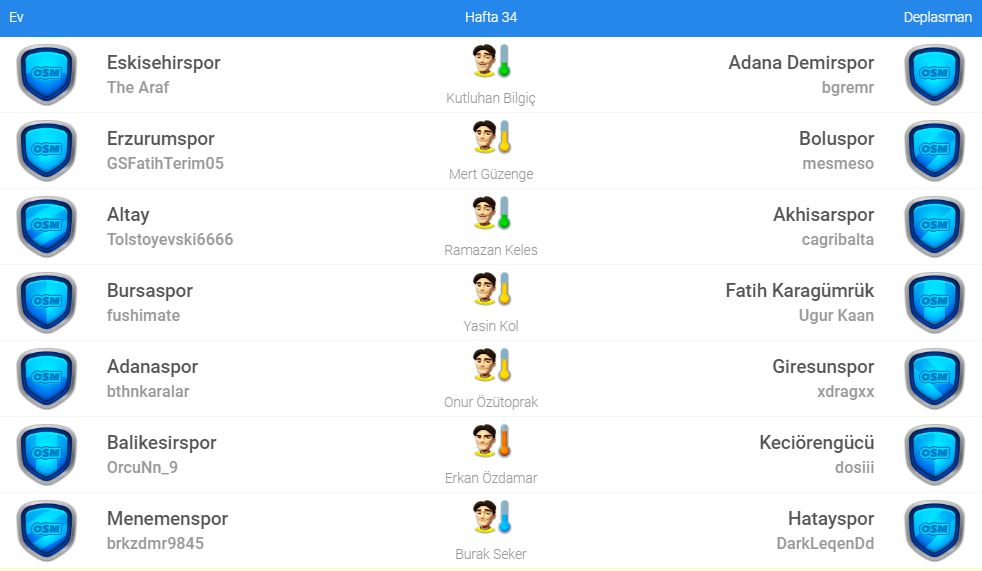Image resolution: width=982 pixels, height=571 pixels.
Task: Click Balikesirspor's home team shield badge
Action: (46, 455)
